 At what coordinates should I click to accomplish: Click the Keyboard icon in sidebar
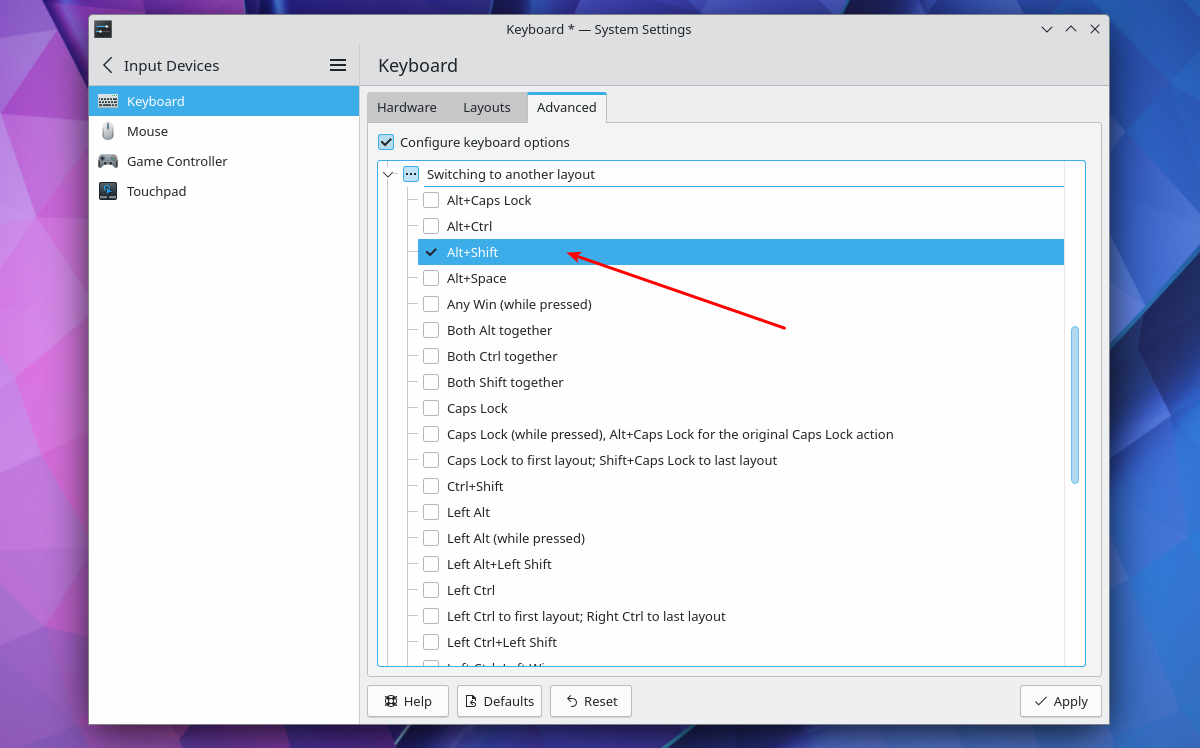pyautogui.click(x=108, y=101)
